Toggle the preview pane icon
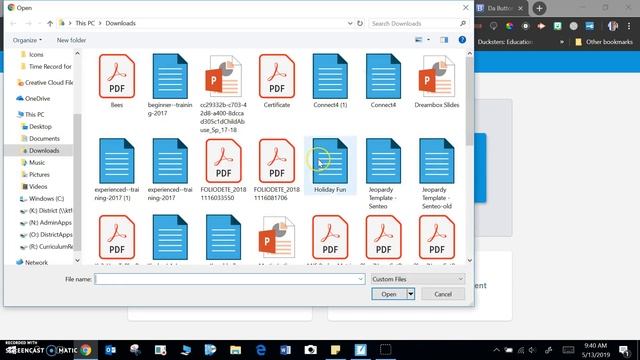 point(444,40)
